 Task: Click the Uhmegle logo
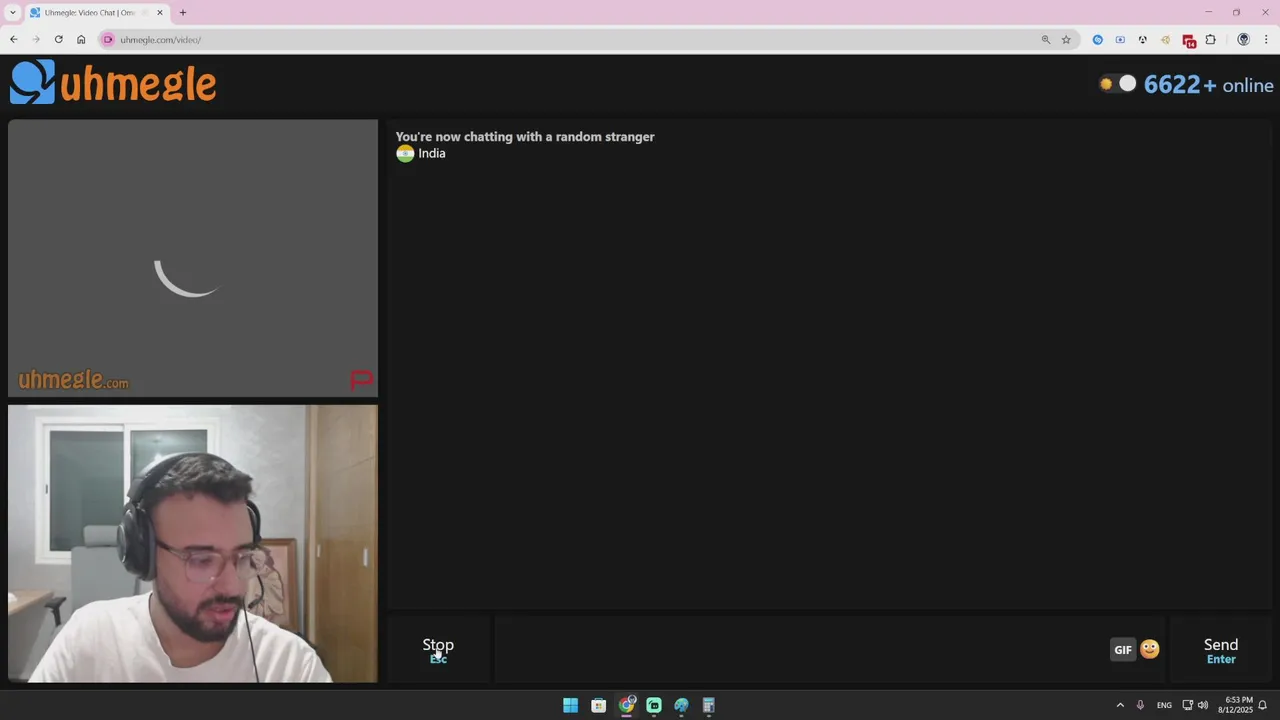[x=113, y=83]
